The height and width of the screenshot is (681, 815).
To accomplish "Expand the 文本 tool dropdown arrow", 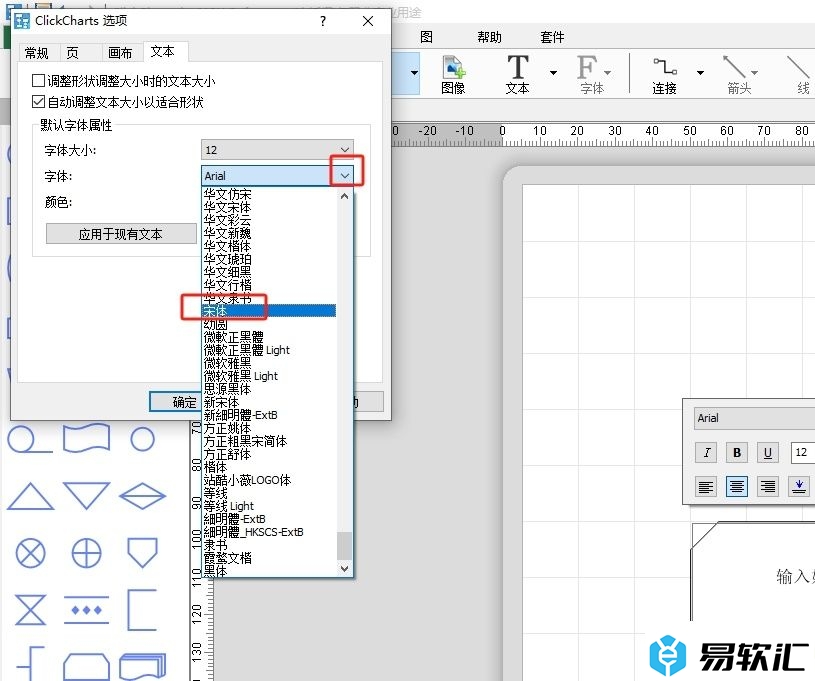I will (x=553, y=73).
